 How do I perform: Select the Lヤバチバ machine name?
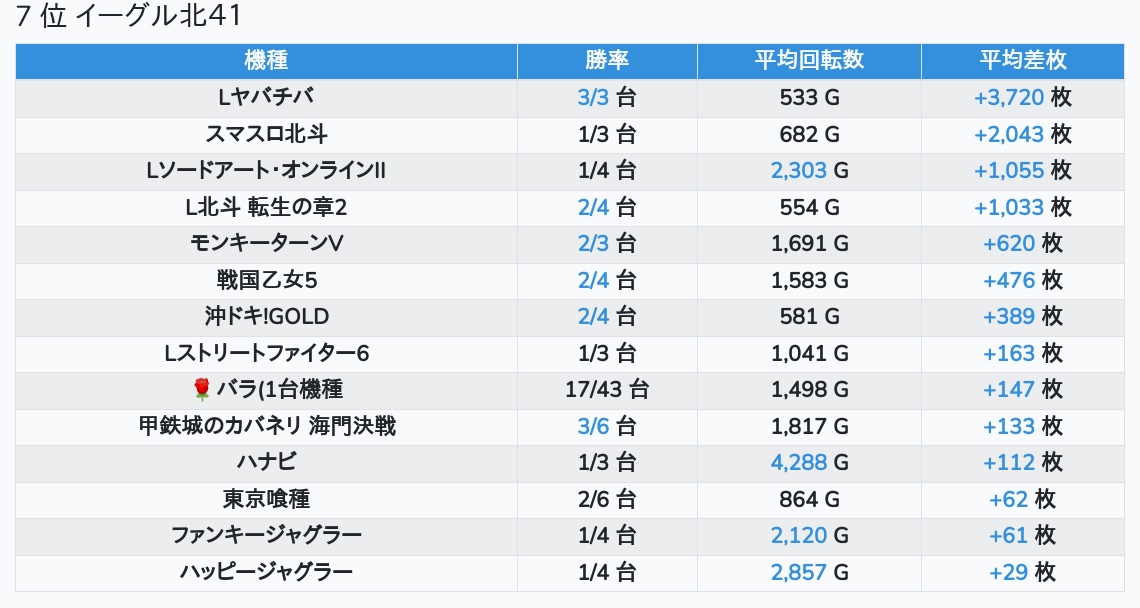point(266,97)
